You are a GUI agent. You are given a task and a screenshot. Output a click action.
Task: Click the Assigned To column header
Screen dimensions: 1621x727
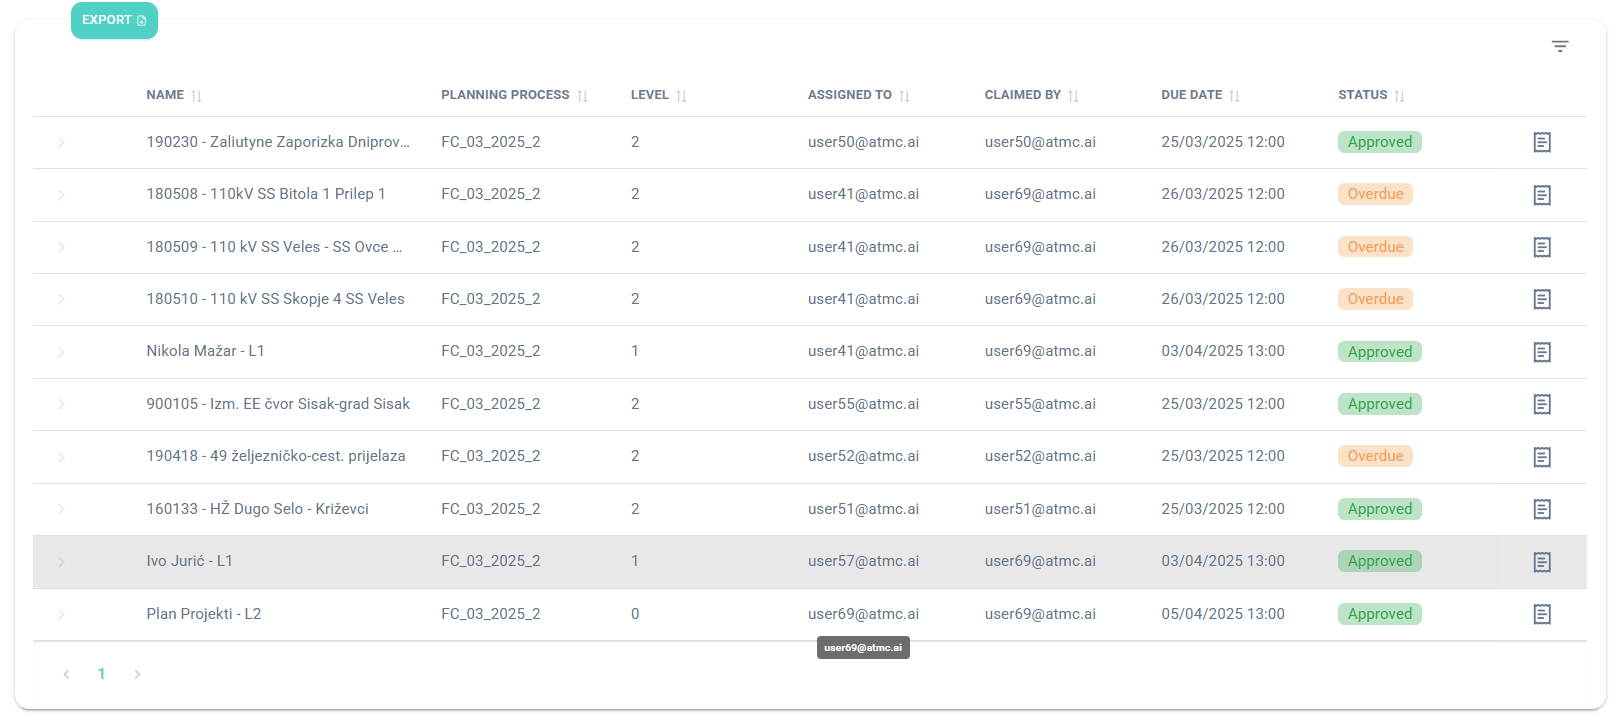[849, 95]
